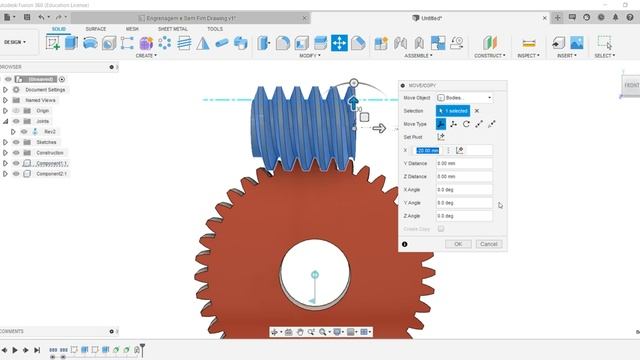Select the Joint tool

(x=400, y=43)
